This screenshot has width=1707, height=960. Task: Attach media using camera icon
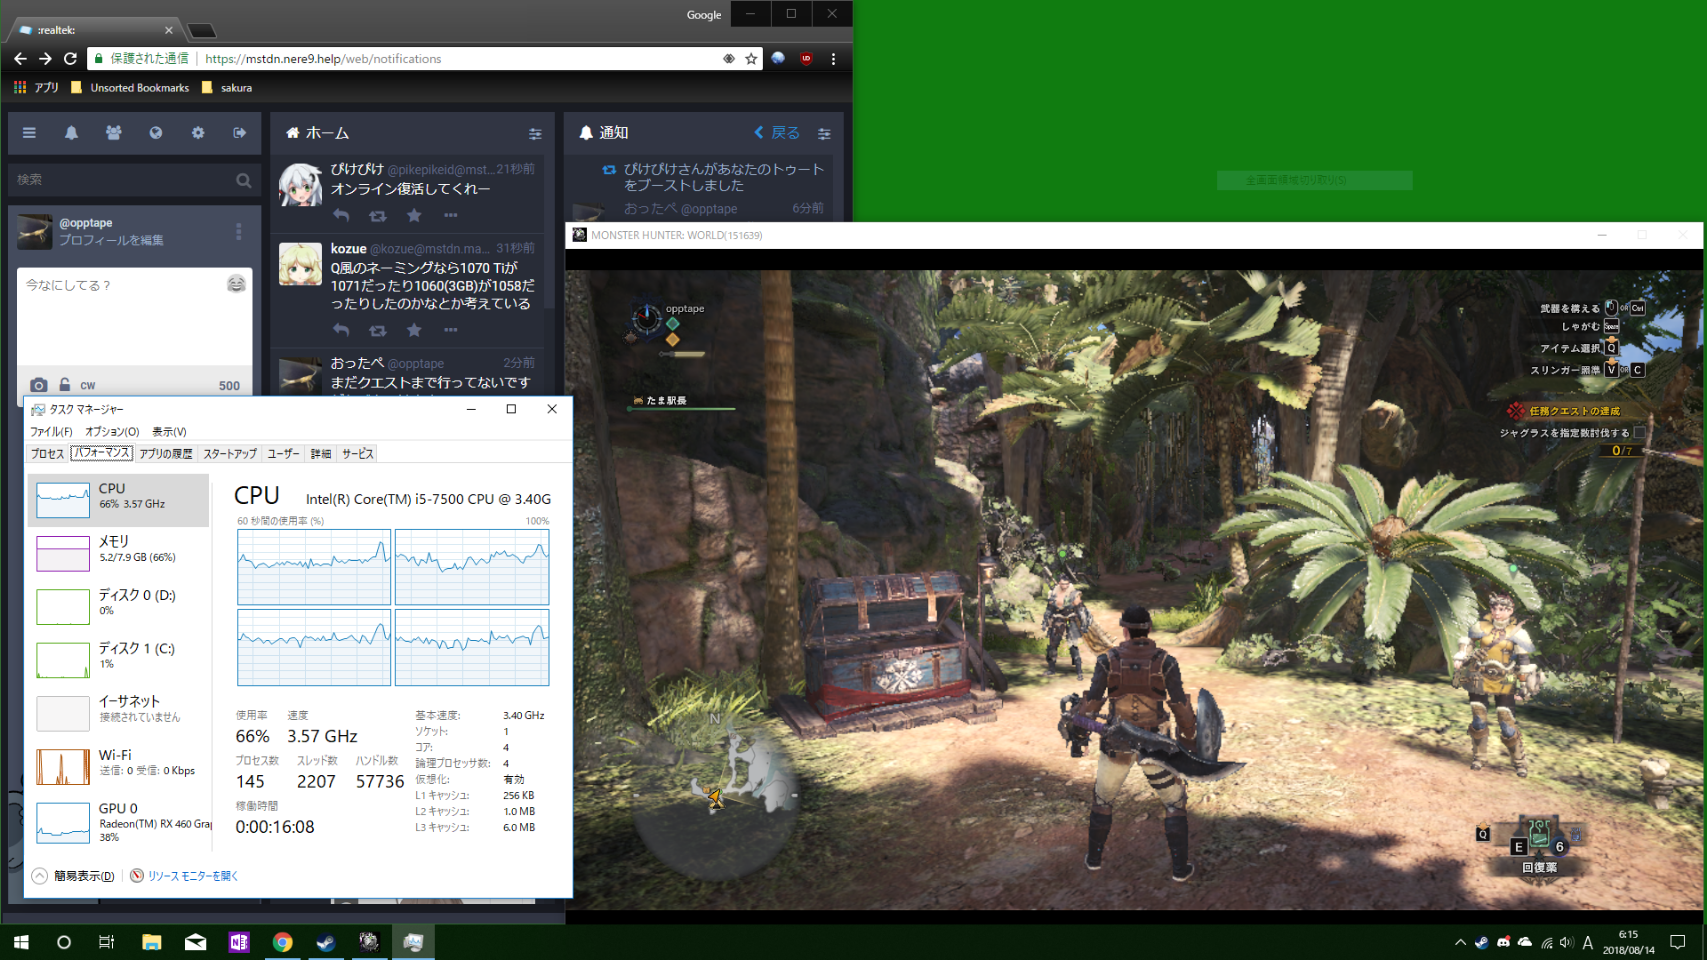[x=38, y=385]
